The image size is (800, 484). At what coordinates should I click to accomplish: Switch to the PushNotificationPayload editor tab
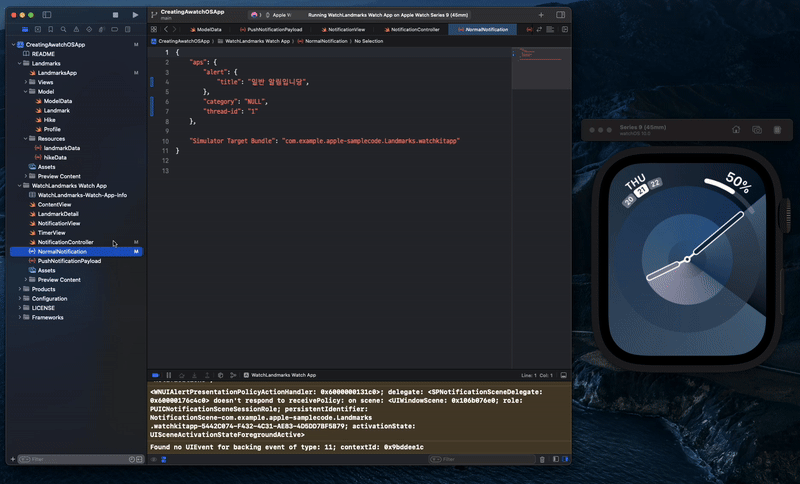pos(271,30)
